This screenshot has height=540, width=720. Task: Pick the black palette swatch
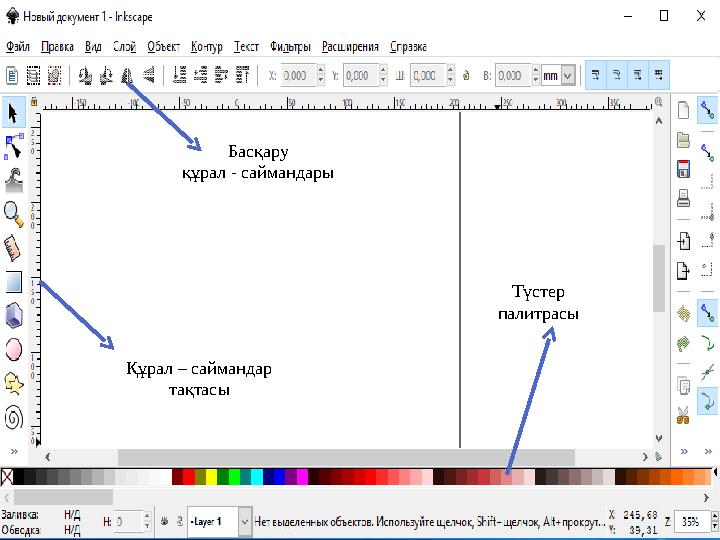point(19,477)
